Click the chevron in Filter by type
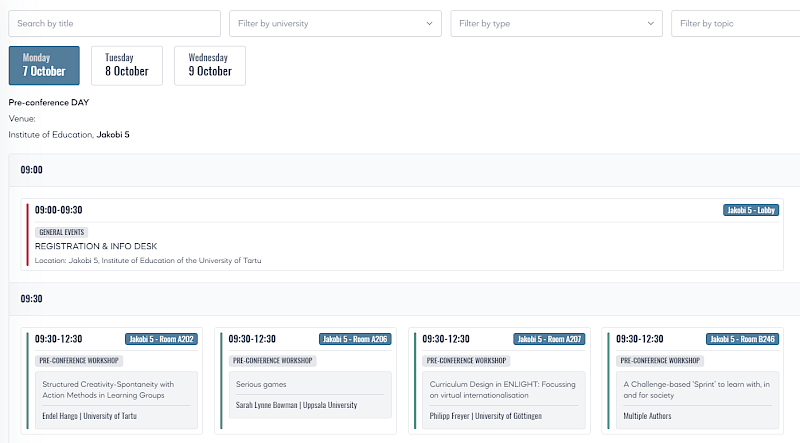 (650, 23)
